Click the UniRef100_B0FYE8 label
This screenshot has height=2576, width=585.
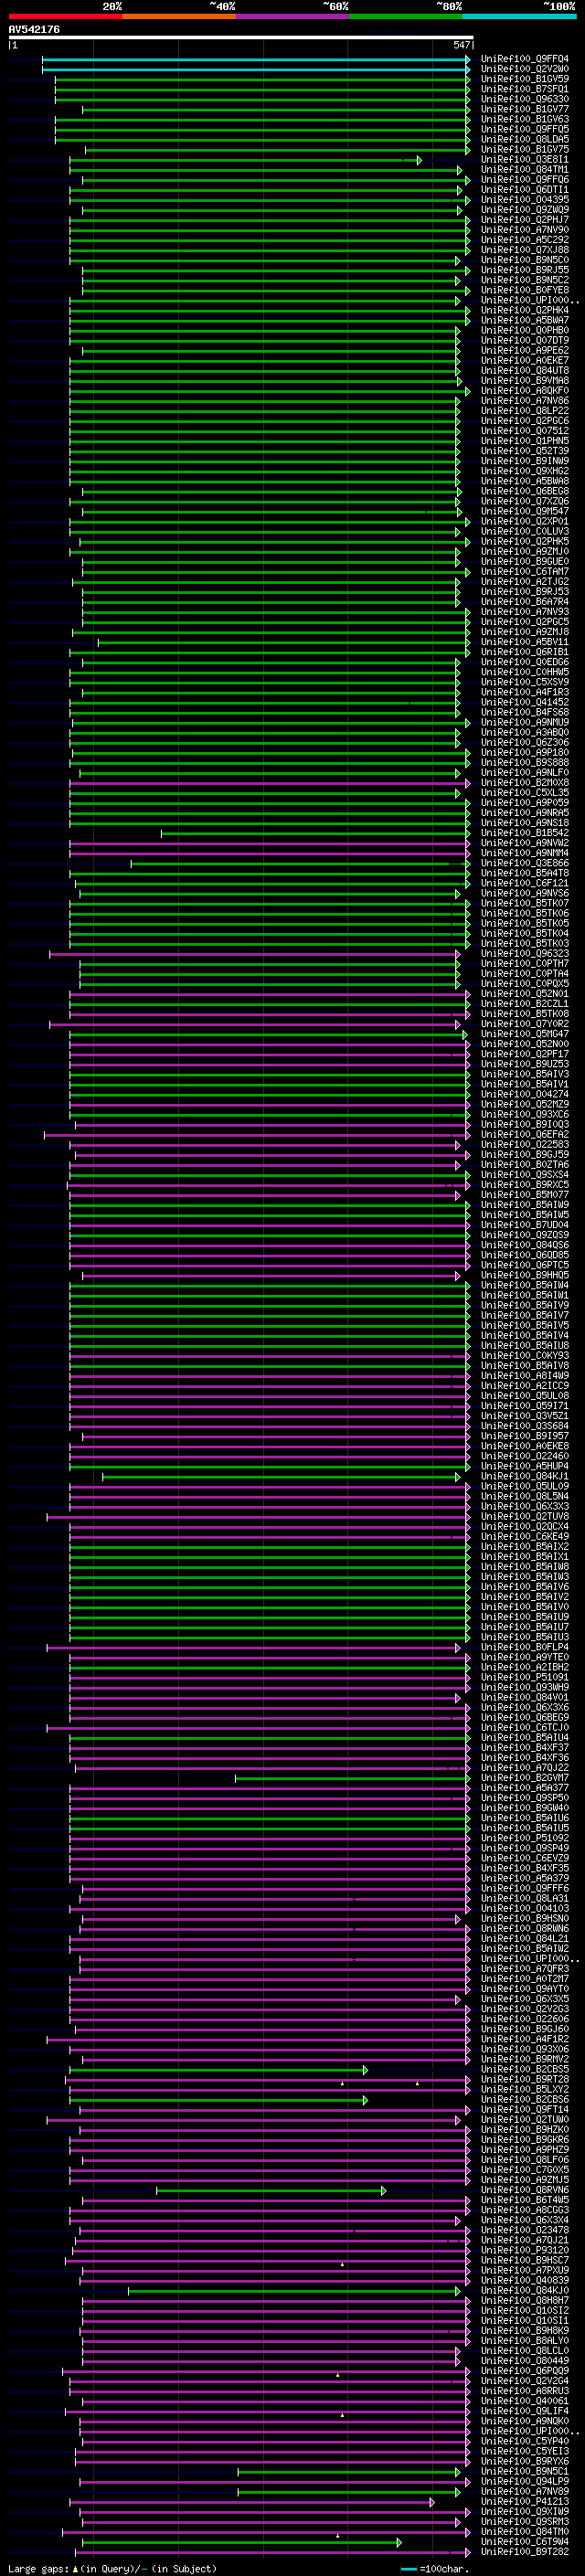(x=525, y=290)
